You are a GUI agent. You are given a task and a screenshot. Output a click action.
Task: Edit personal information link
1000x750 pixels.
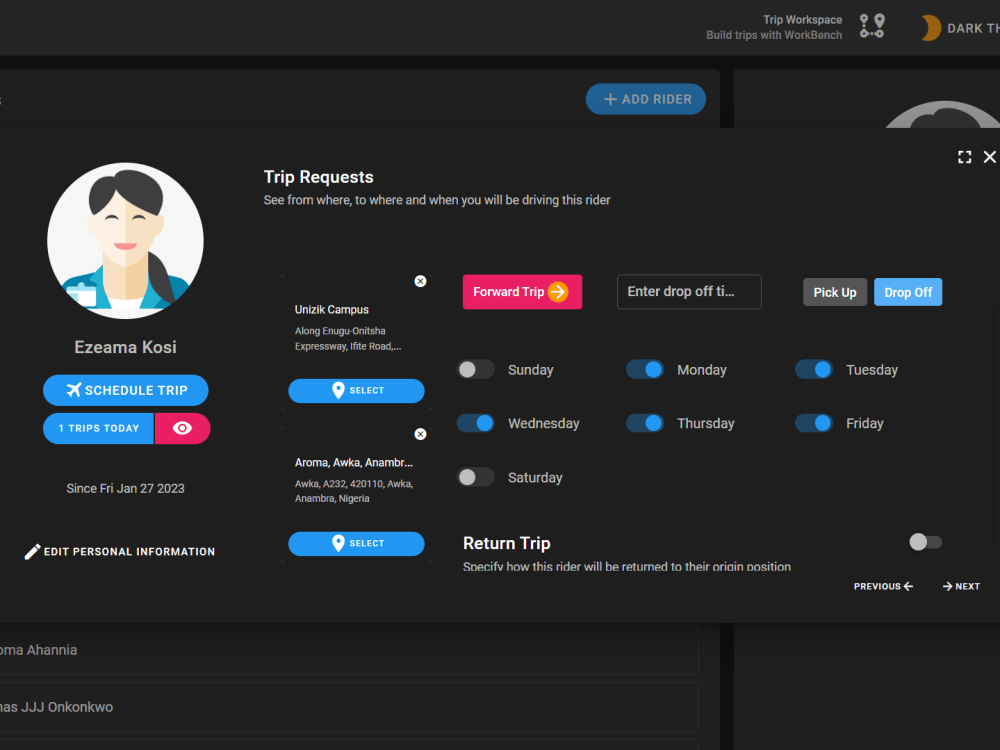(120, 552)
